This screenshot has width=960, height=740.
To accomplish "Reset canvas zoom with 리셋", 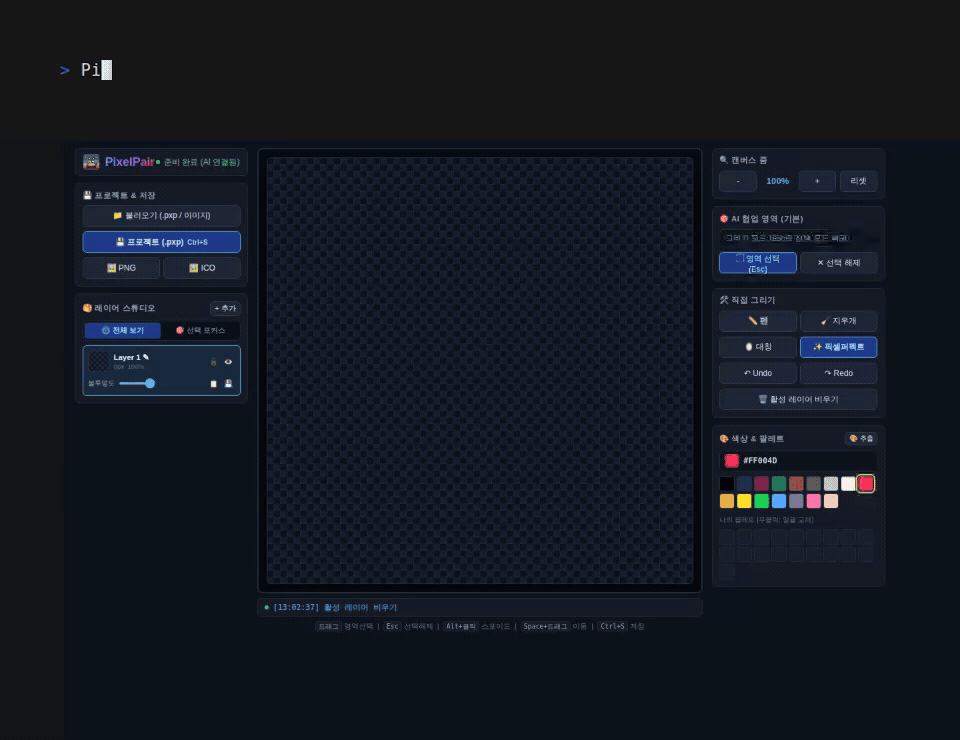I will click(858, 181).
